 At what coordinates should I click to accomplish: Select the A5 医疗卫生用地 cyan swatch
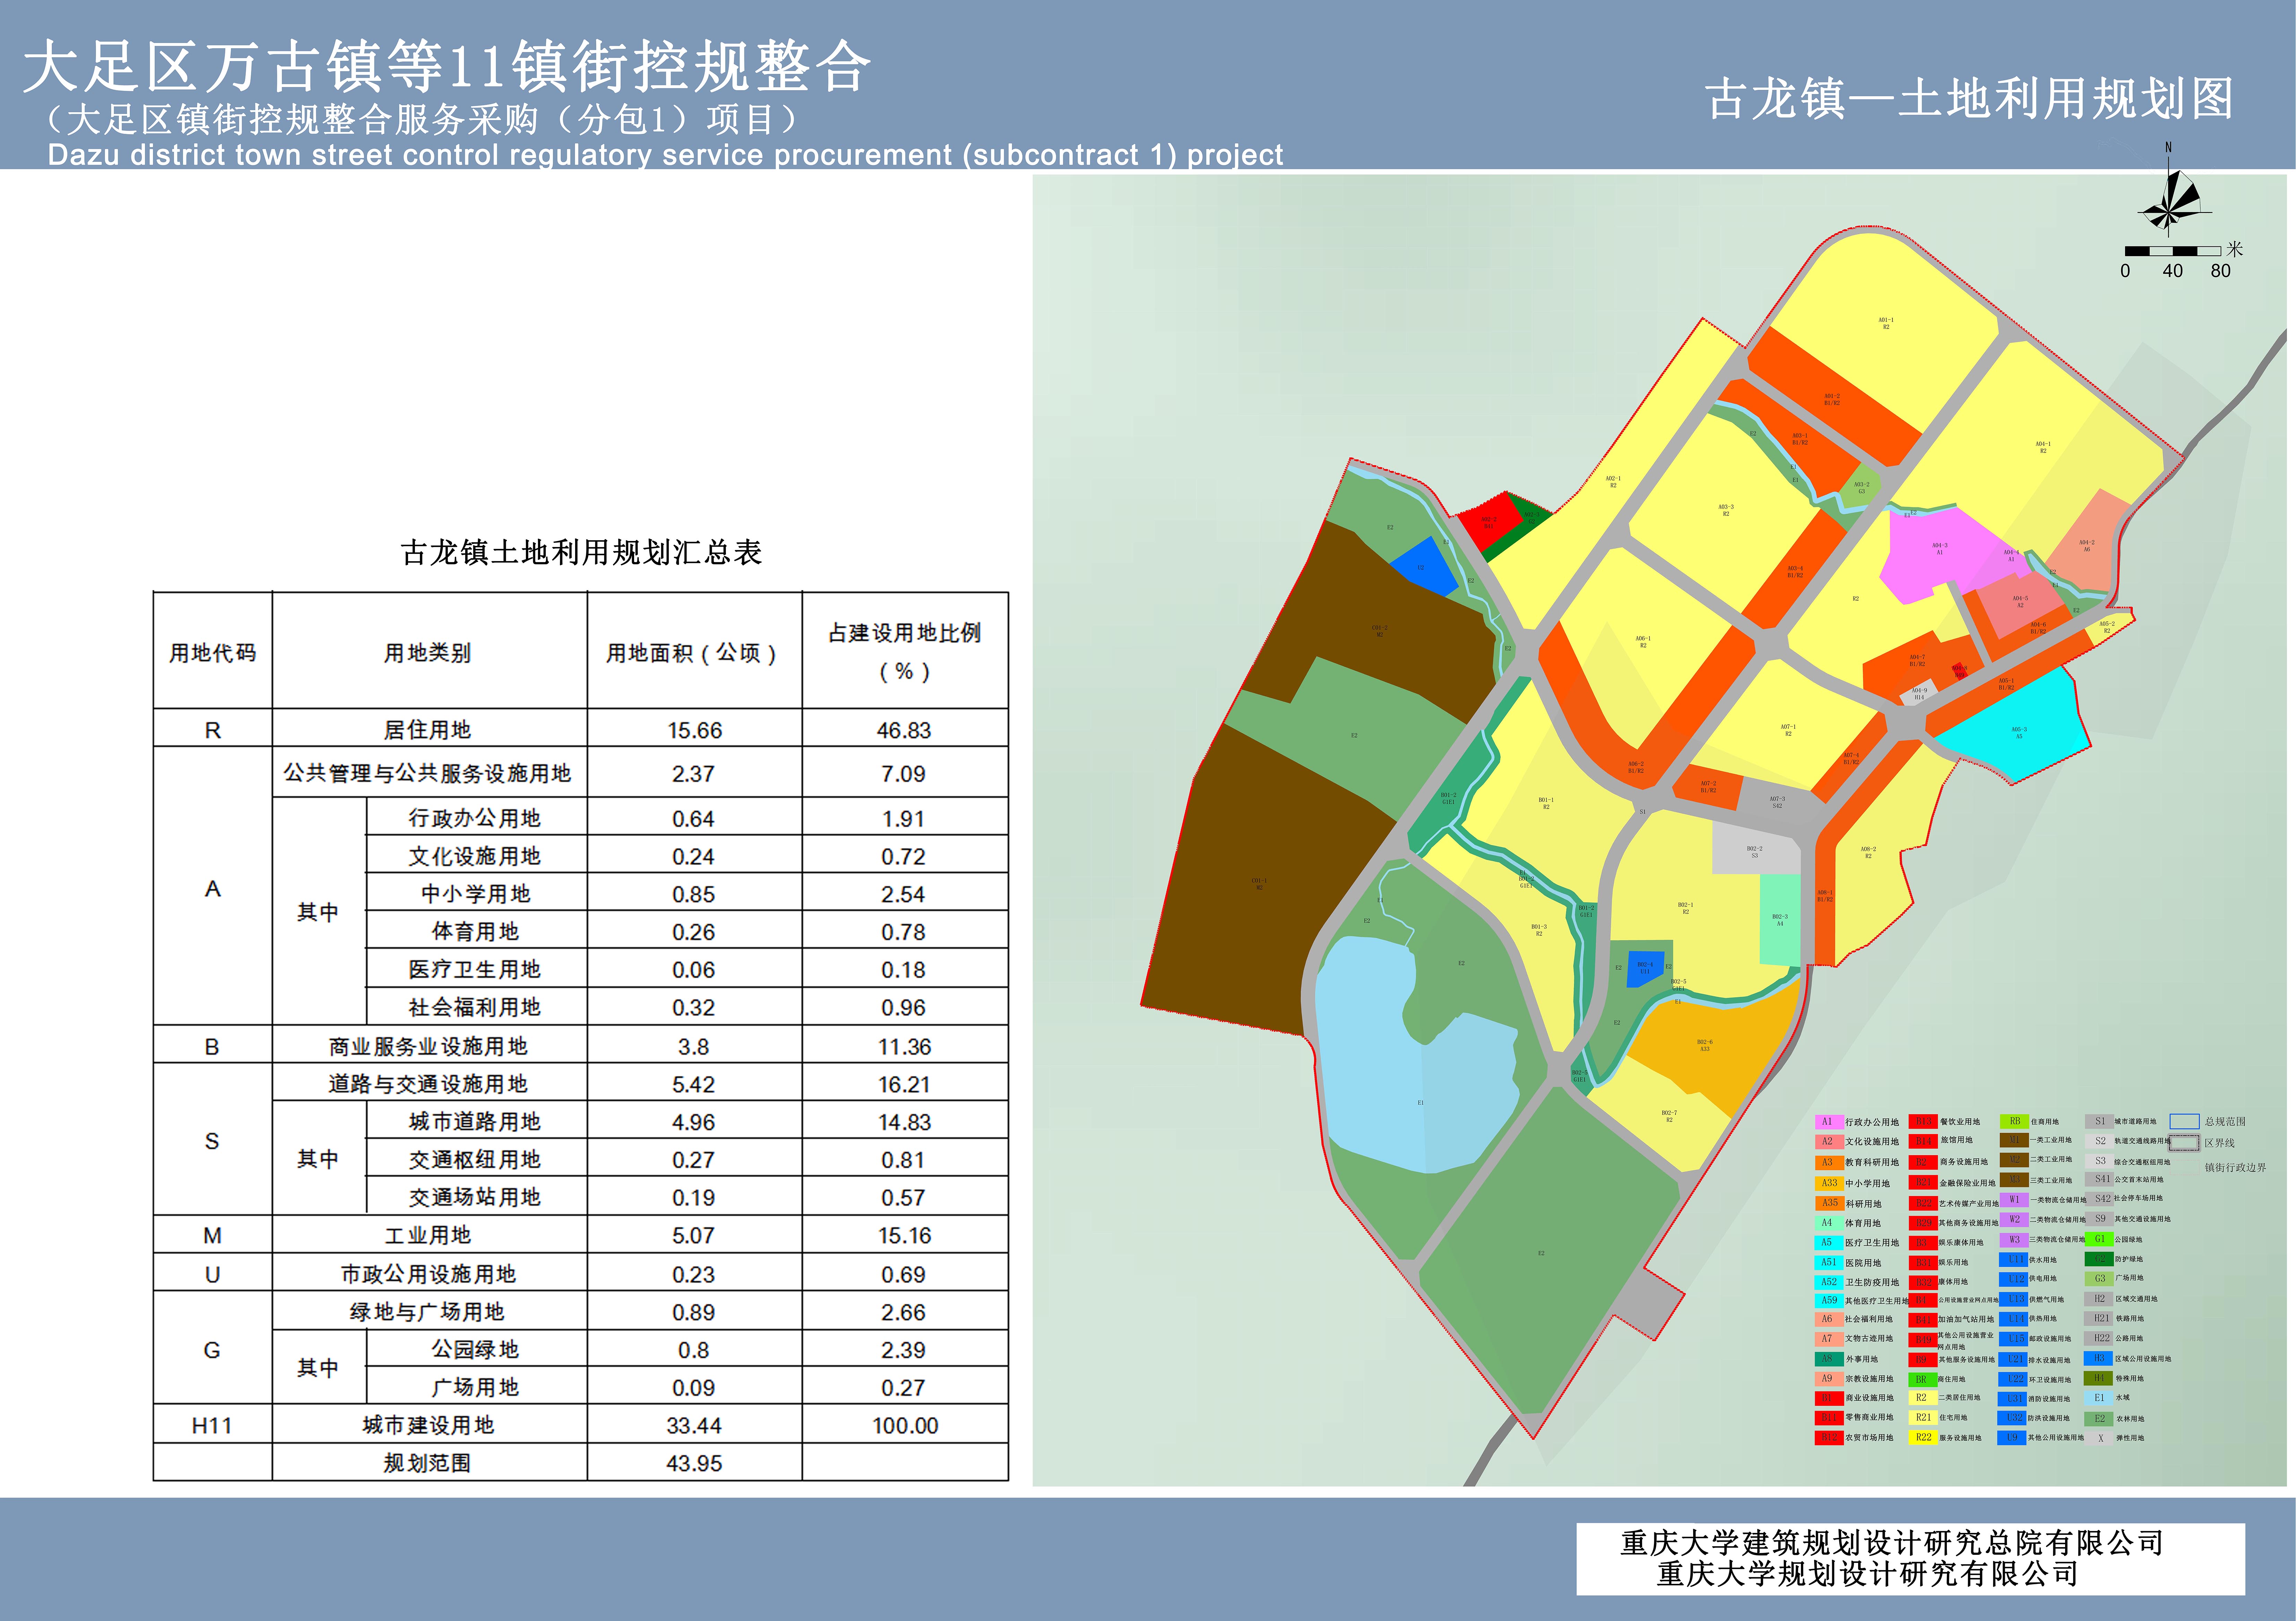[x=1829, y=1243]
